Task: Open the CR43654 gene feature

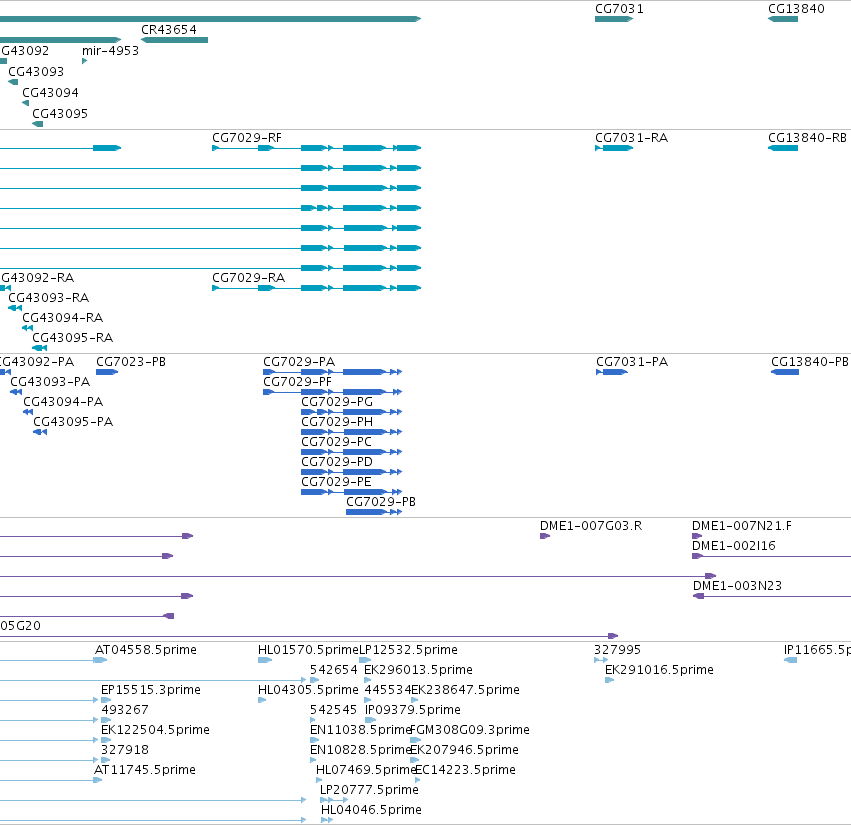Action: (x=174, y=40)
